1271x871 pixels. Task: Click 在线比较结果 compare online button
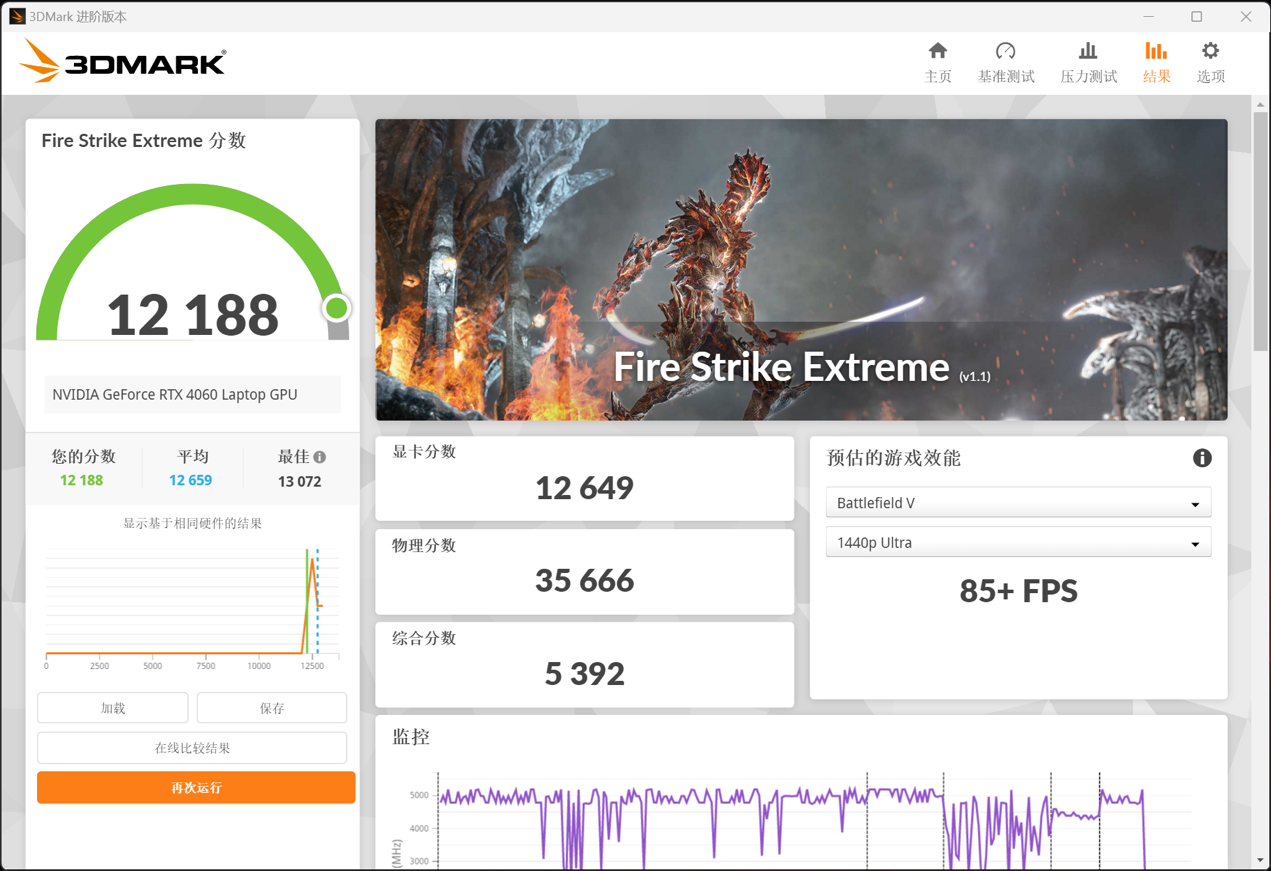(x=192, y=748)
